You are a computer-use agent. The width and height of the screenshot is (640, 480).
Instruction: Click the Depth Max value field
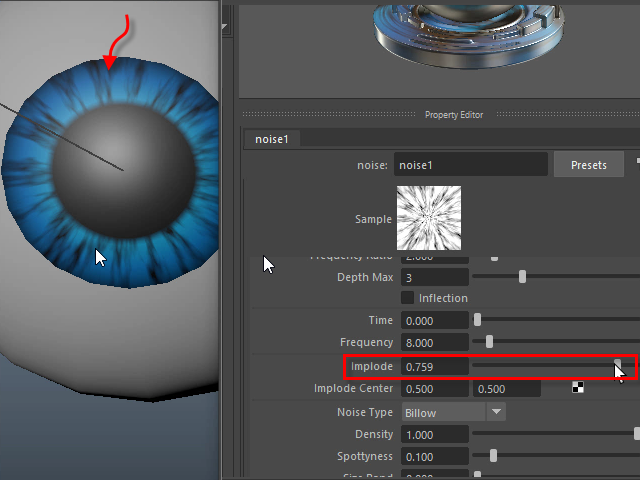[x=434, y=277]
